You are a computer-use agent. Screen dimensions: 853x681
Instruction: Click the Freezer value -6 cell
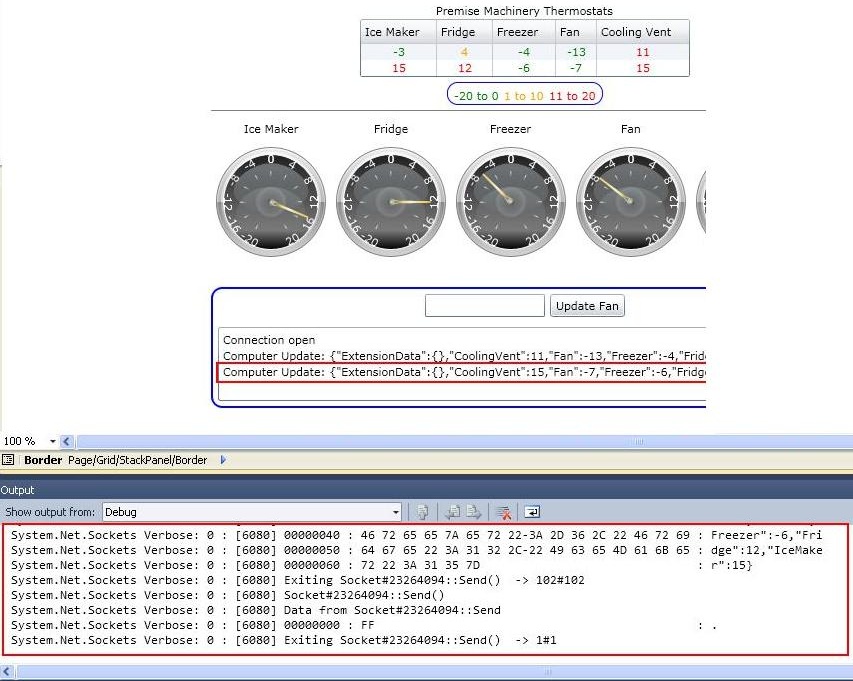(x=523, y=68)
